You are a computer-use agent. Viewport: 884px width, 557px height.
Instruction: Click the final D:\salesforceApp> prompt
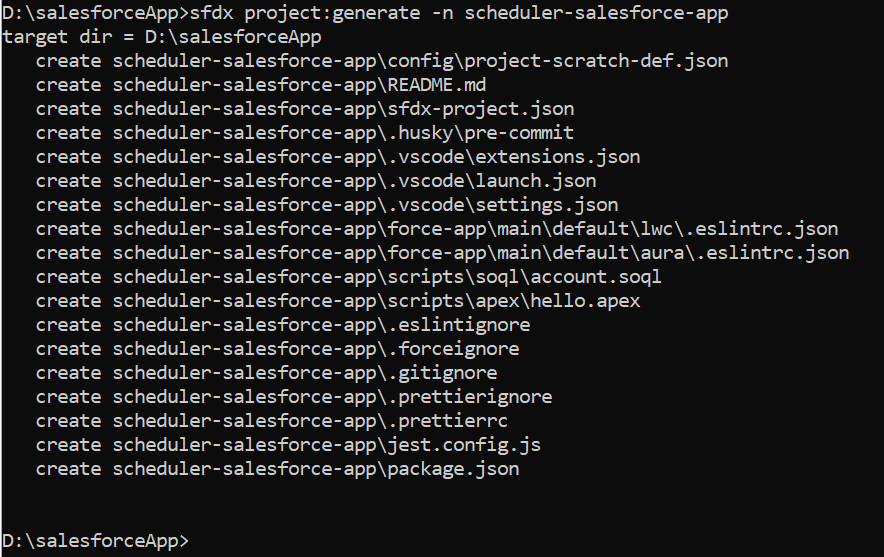pos(95,541)
